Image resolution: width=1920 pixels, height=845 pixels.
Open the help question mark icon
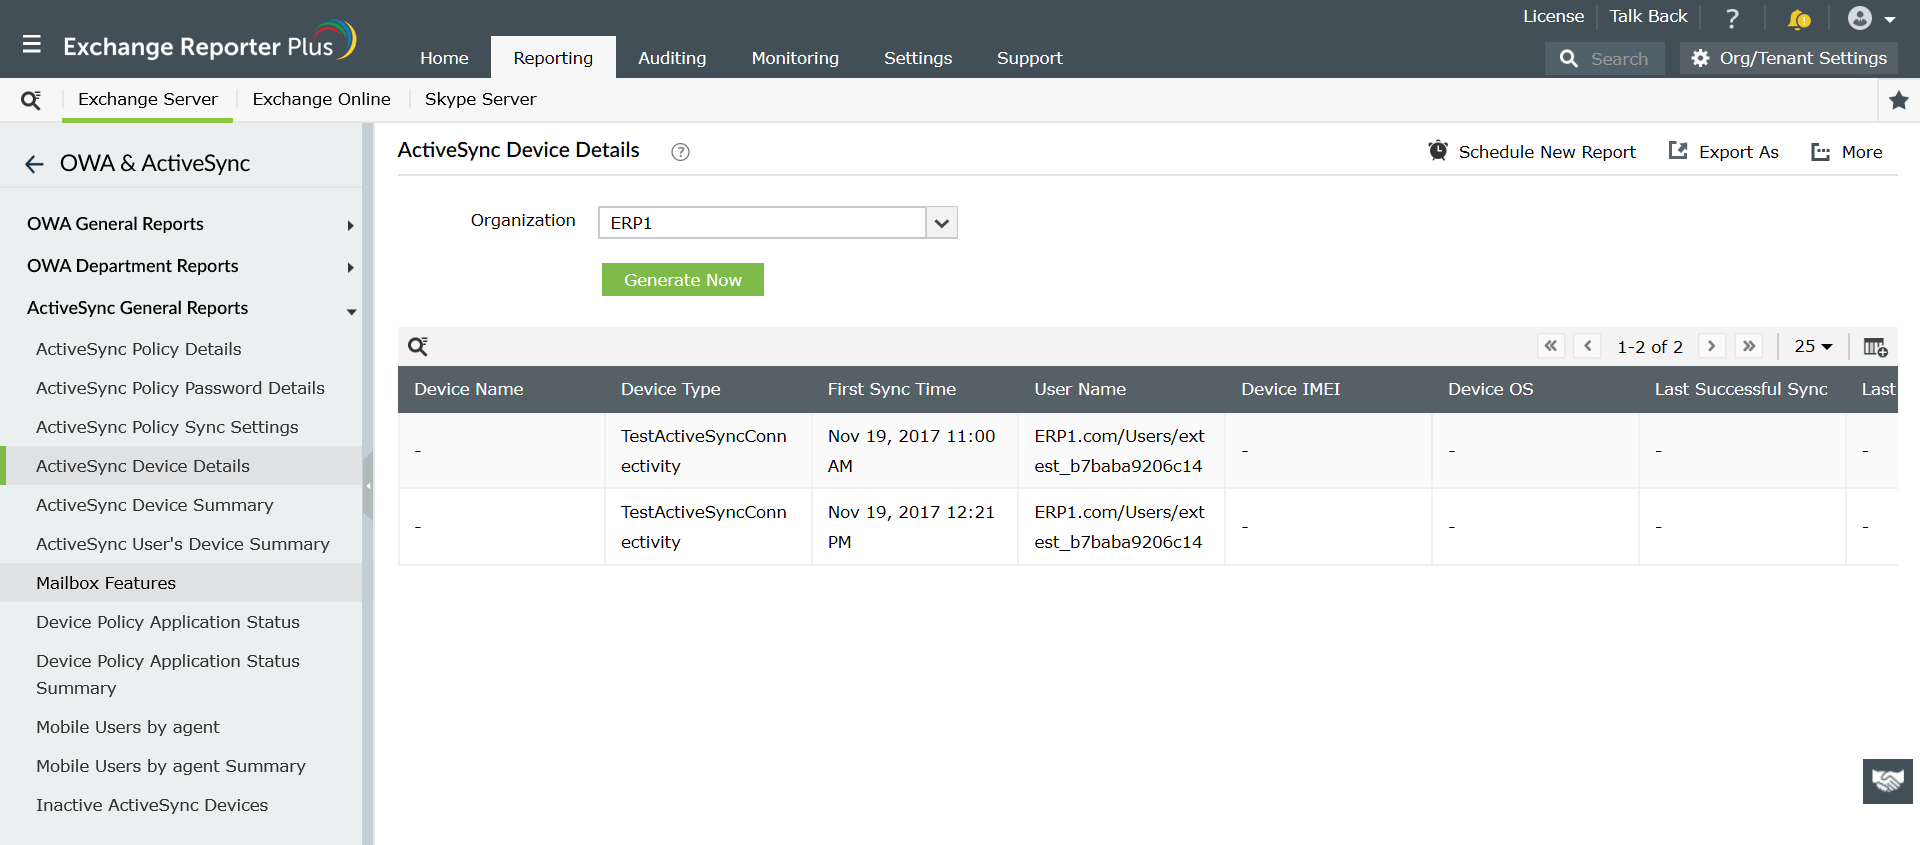point(1732,18)
